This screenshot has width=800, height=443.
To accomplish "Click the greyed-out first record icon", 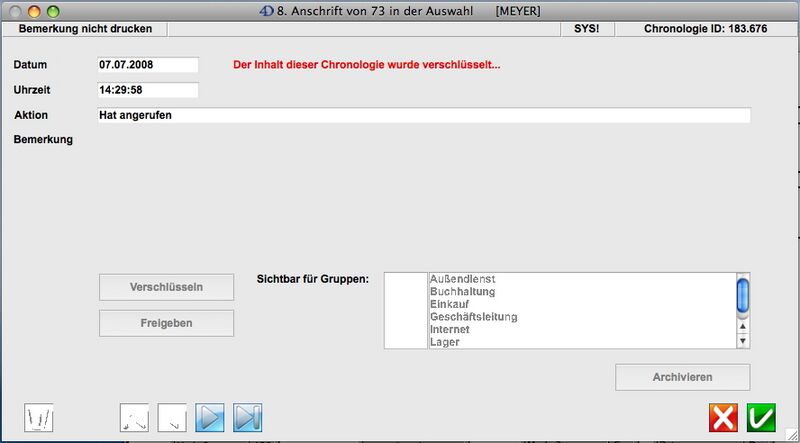I will coord(134,417).
